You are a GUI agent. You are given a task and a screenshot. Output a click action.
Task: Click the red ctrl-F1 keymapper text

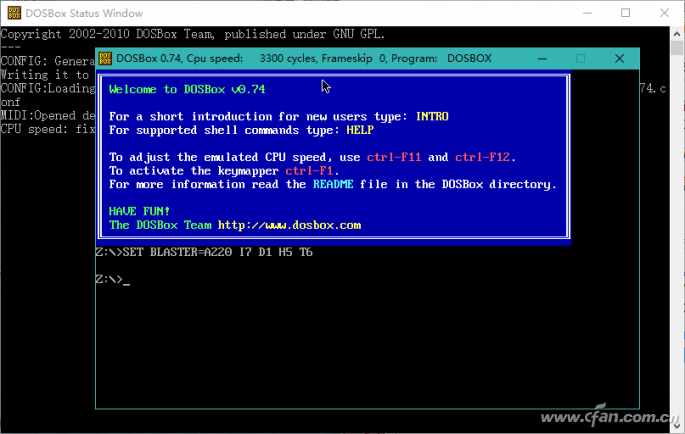(x=309, y=170)
